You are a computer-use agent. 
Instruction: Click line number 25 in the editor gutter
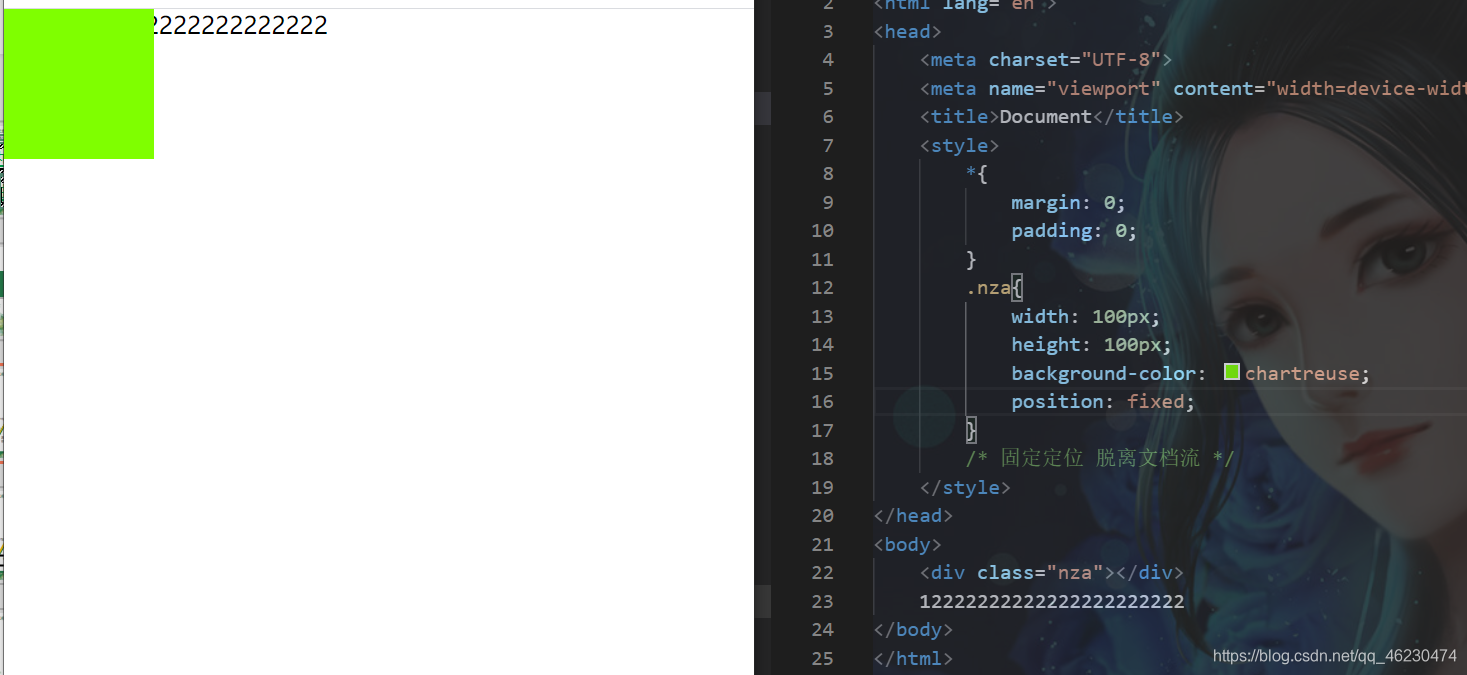tap(822, 658)
